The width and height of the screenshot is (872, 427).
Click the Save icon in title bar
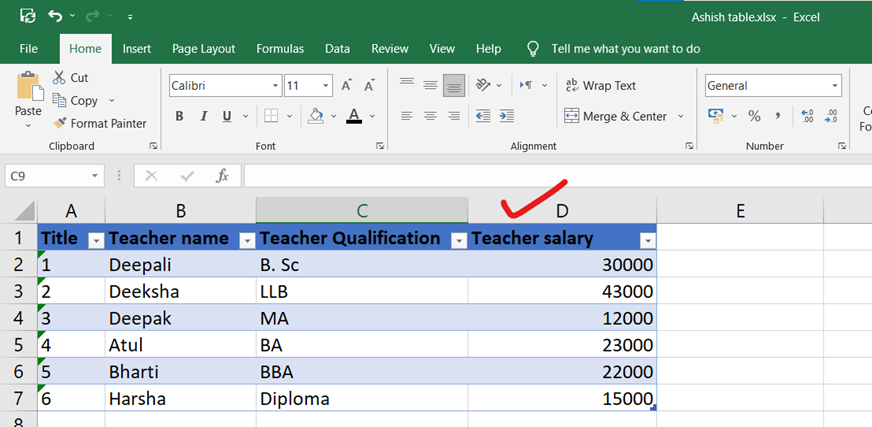pos(28,17)
